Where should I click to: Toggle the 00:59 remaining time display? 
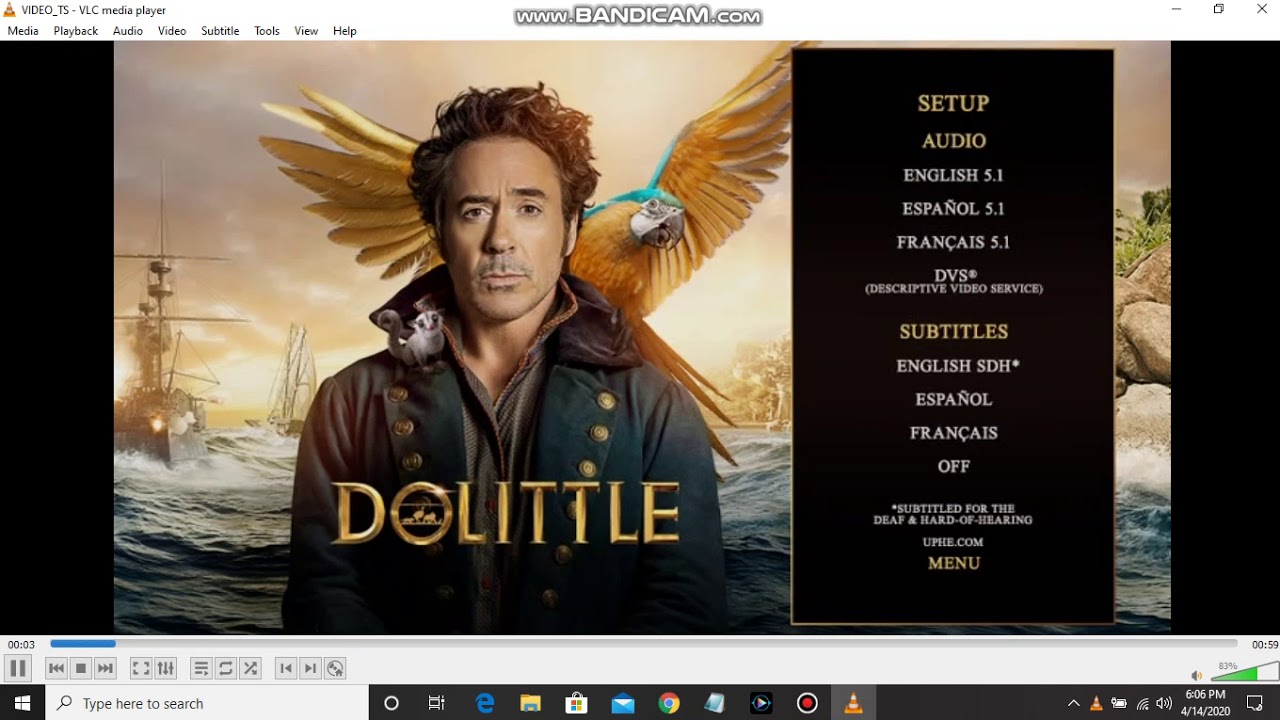click(x=1264, y=645)
